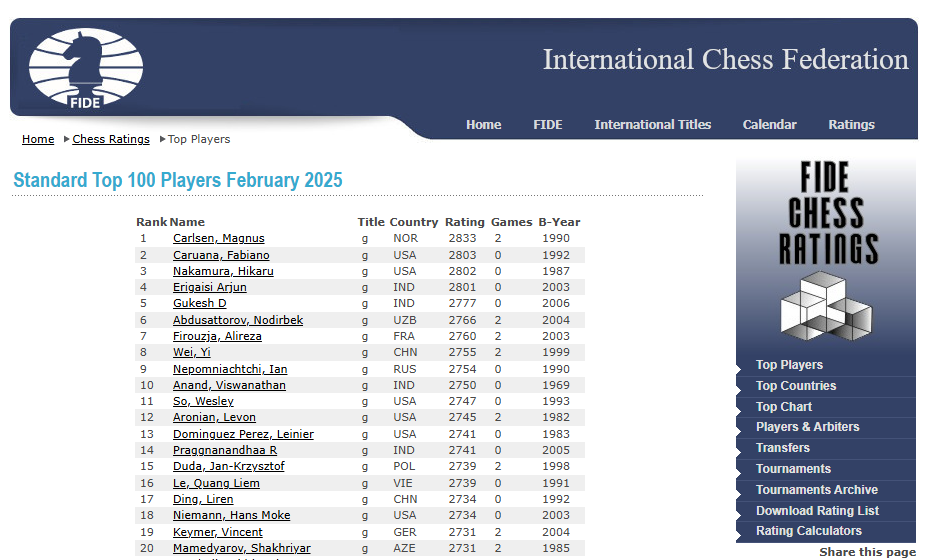Go to the Home breadcrumb link
The width and height of the screenshot is (927, 560).
click(x=38, y=140)
